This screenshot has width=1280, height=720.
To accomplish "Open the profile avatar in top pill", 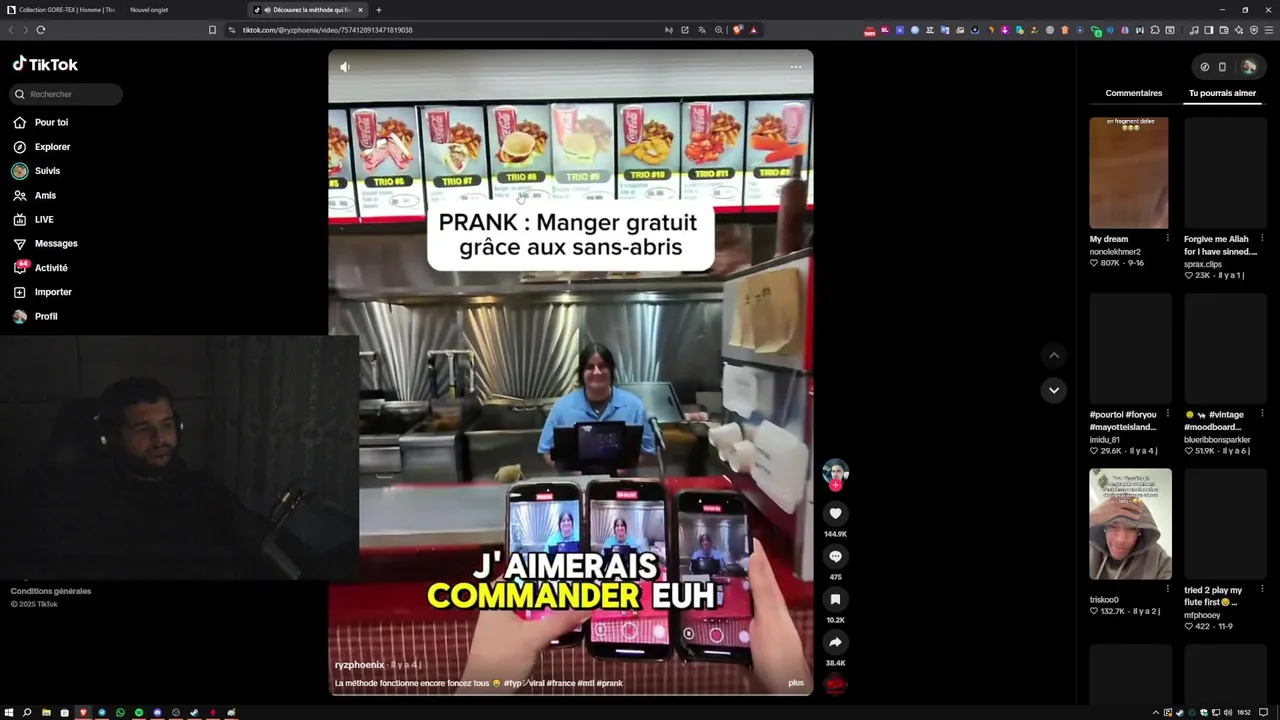I will [1248, 67].
